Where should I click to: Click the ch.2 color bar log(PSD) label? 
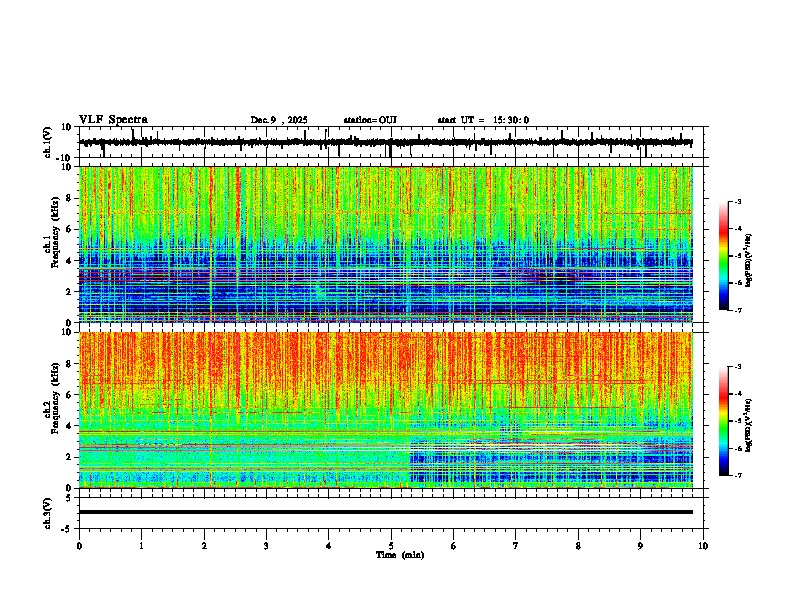(x=749, y=425)
